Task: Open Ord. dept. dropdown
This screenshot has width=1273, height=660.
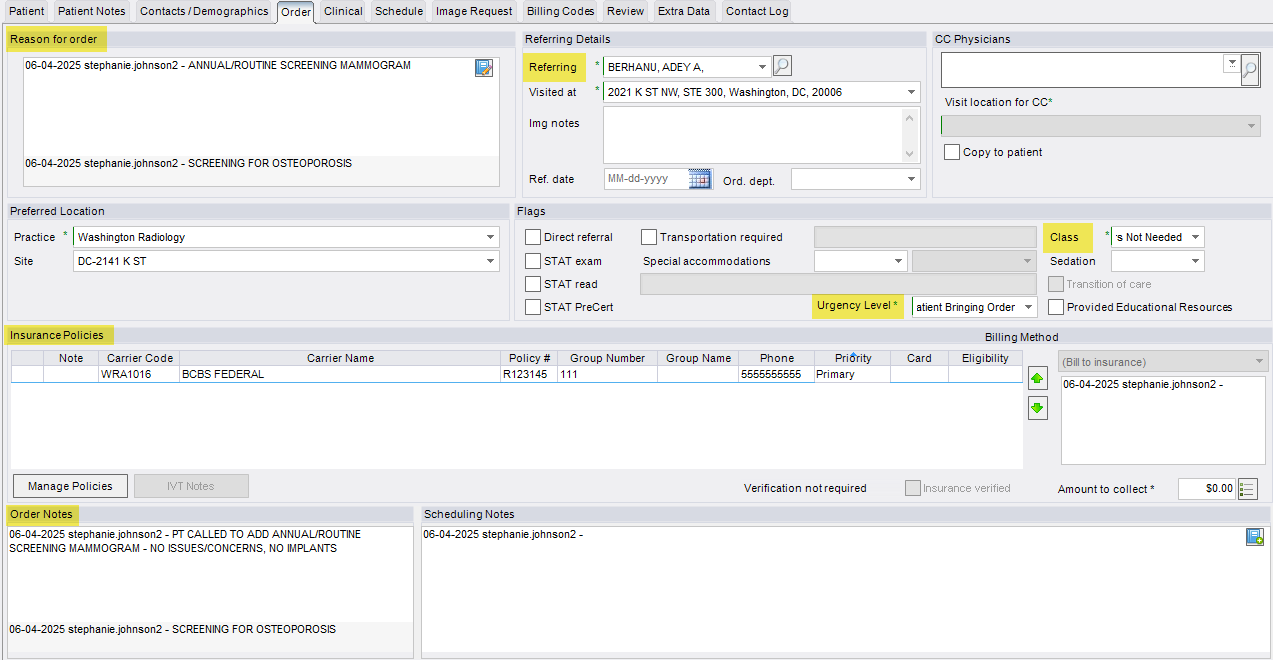Action: (911, 179)
